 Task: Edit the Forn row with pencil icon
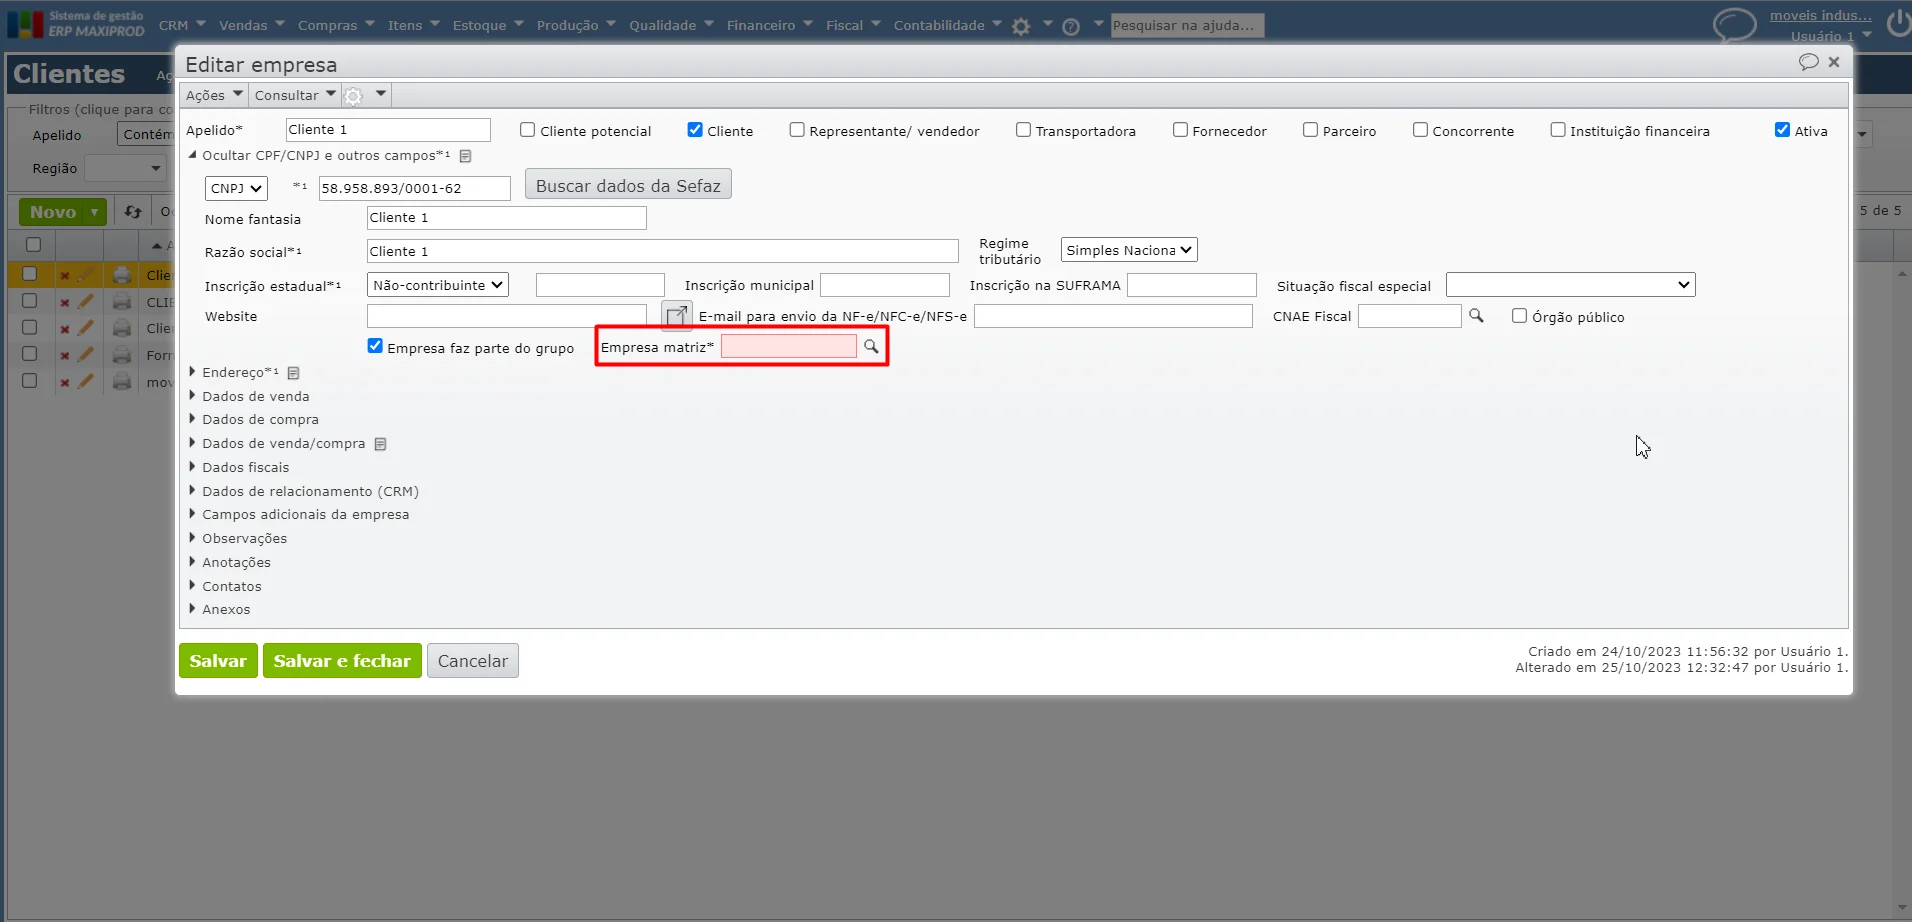[x=86, y=354]
